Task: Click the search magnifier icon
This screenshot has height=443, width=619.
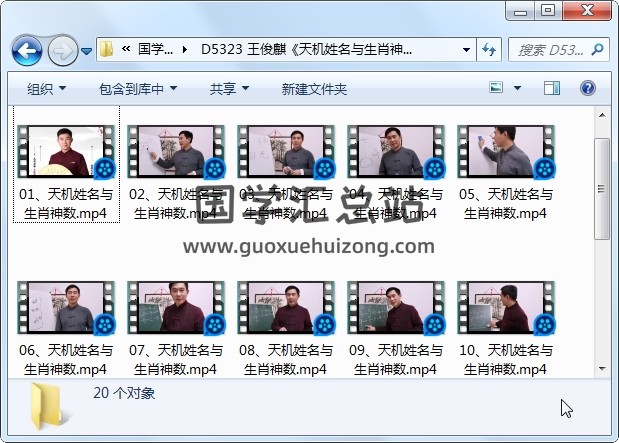Action: tap(597, 49)
